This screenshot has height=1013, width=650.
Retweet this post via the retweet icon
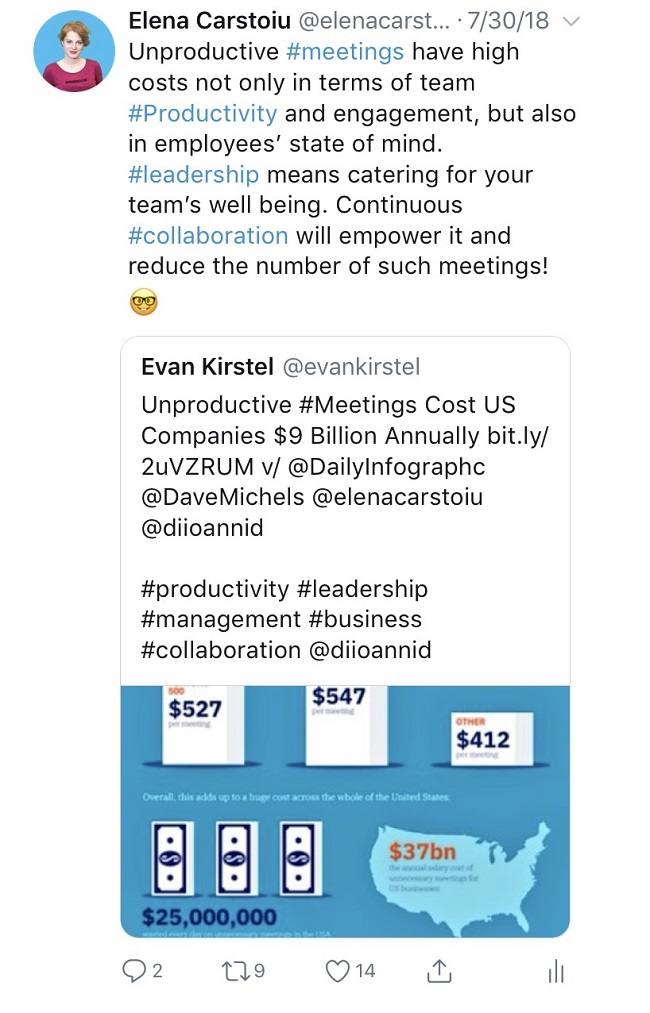click(232, 970)
